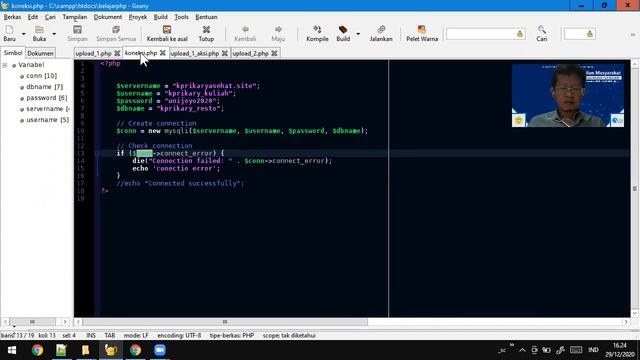The image size is (640, 360).
Task: Close the upload_2.php tab
Action: [x=274, y=53]
